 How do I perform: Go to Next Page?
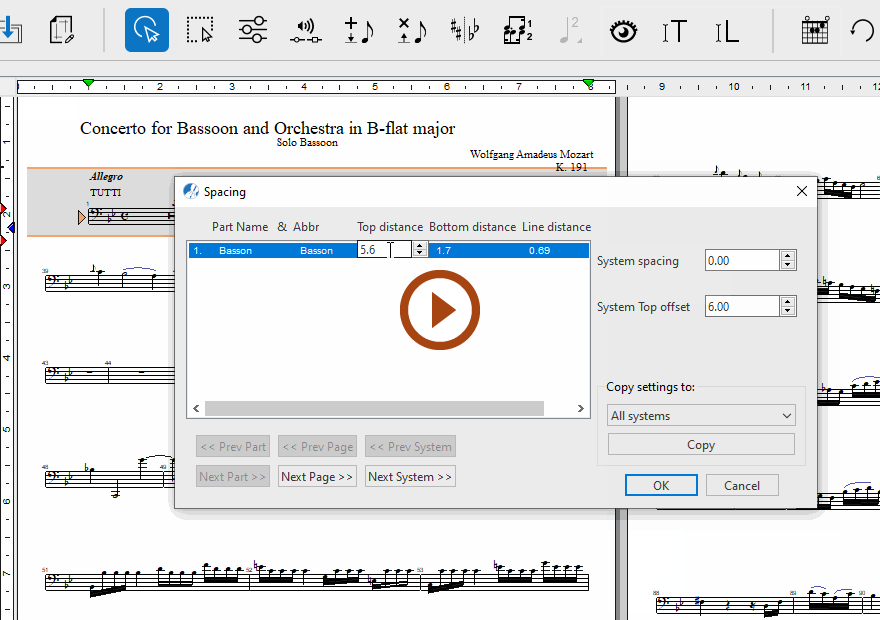tap(317, 476)
